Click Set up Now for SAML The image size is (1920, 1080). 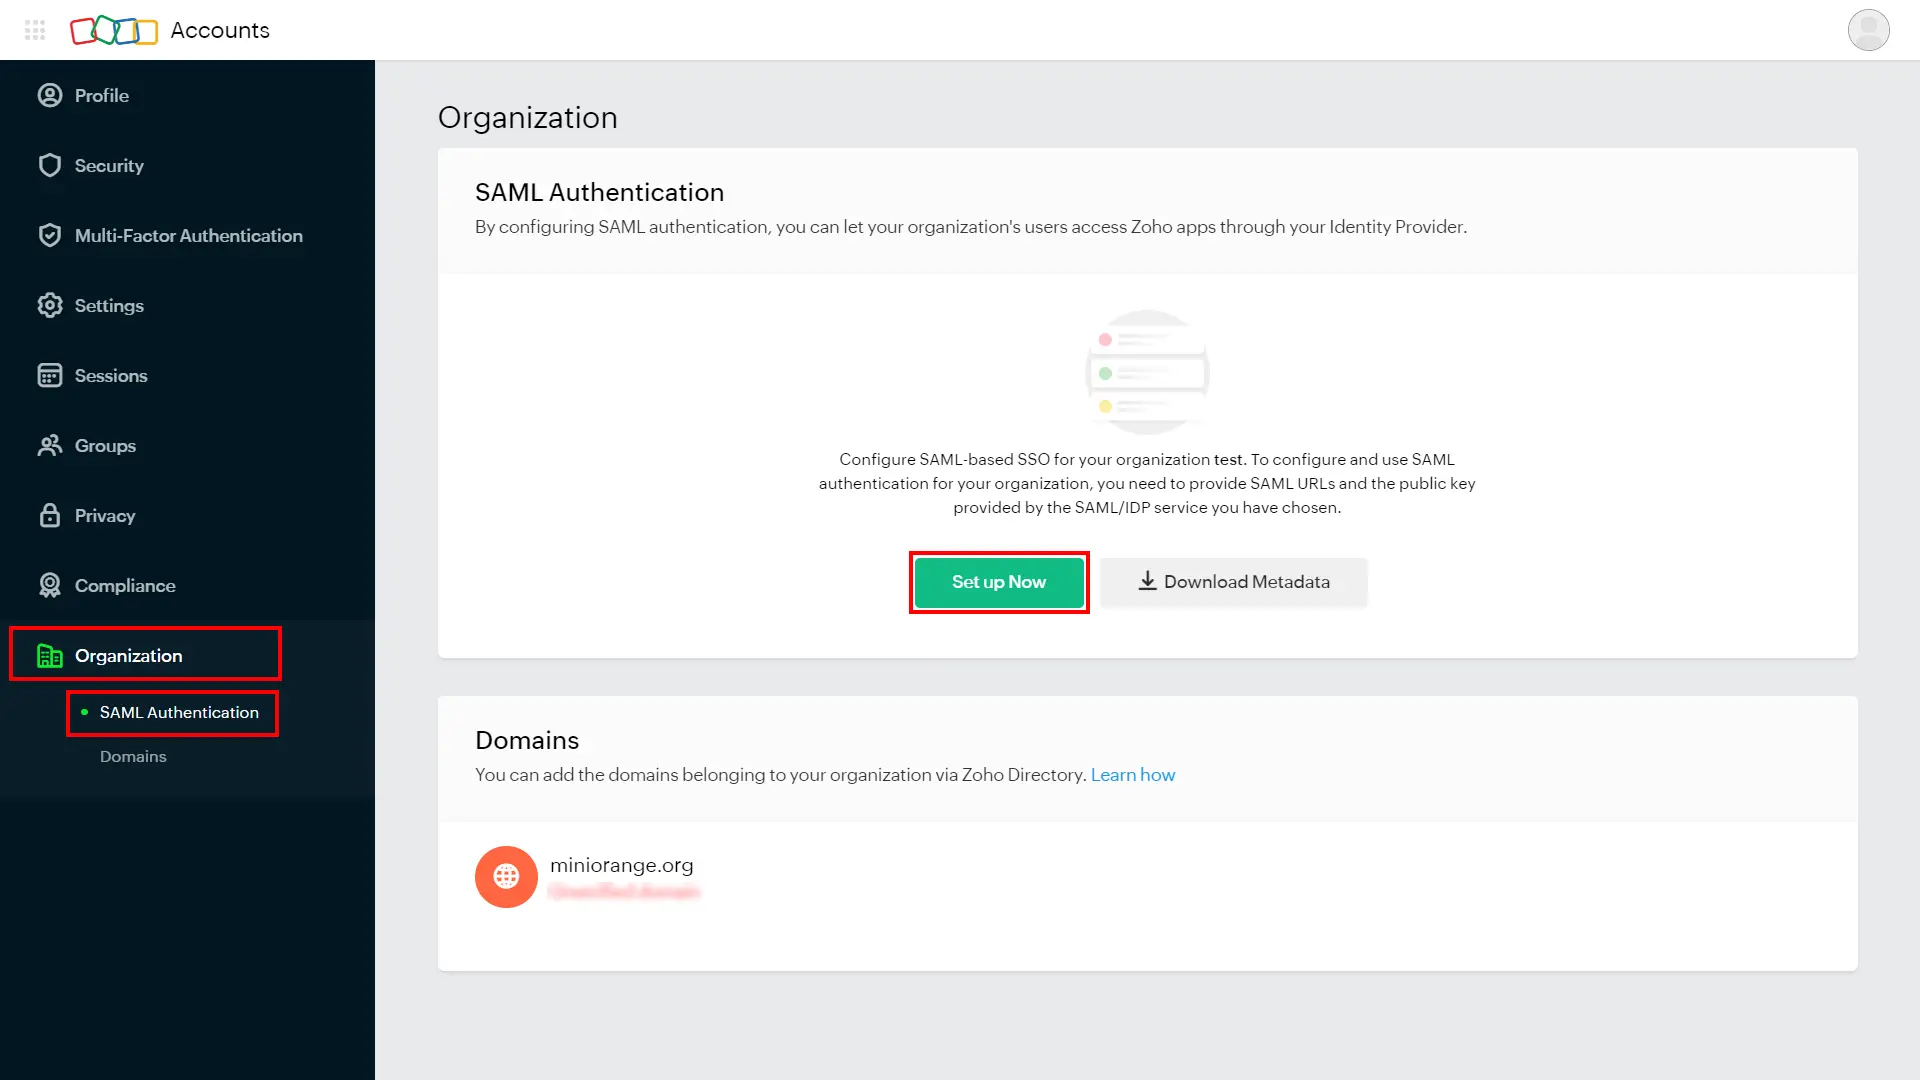998,582
